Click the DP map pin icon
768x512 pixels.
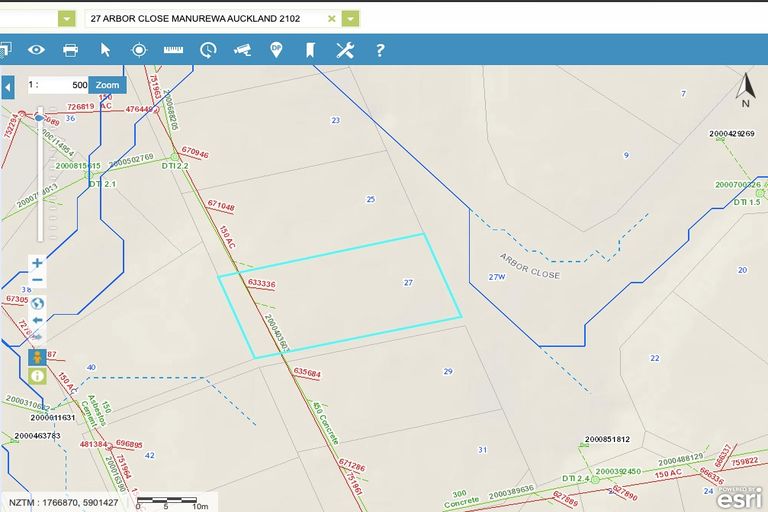[276, 50]
